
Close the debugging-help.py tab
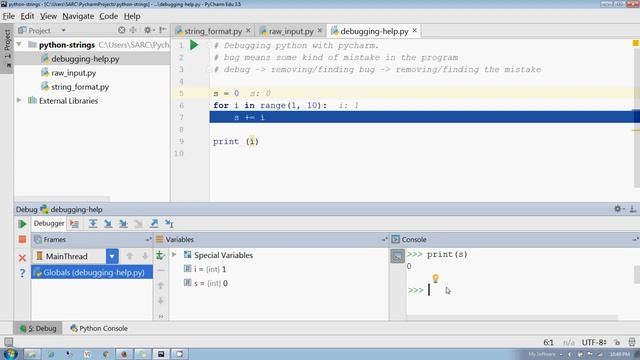415,31
